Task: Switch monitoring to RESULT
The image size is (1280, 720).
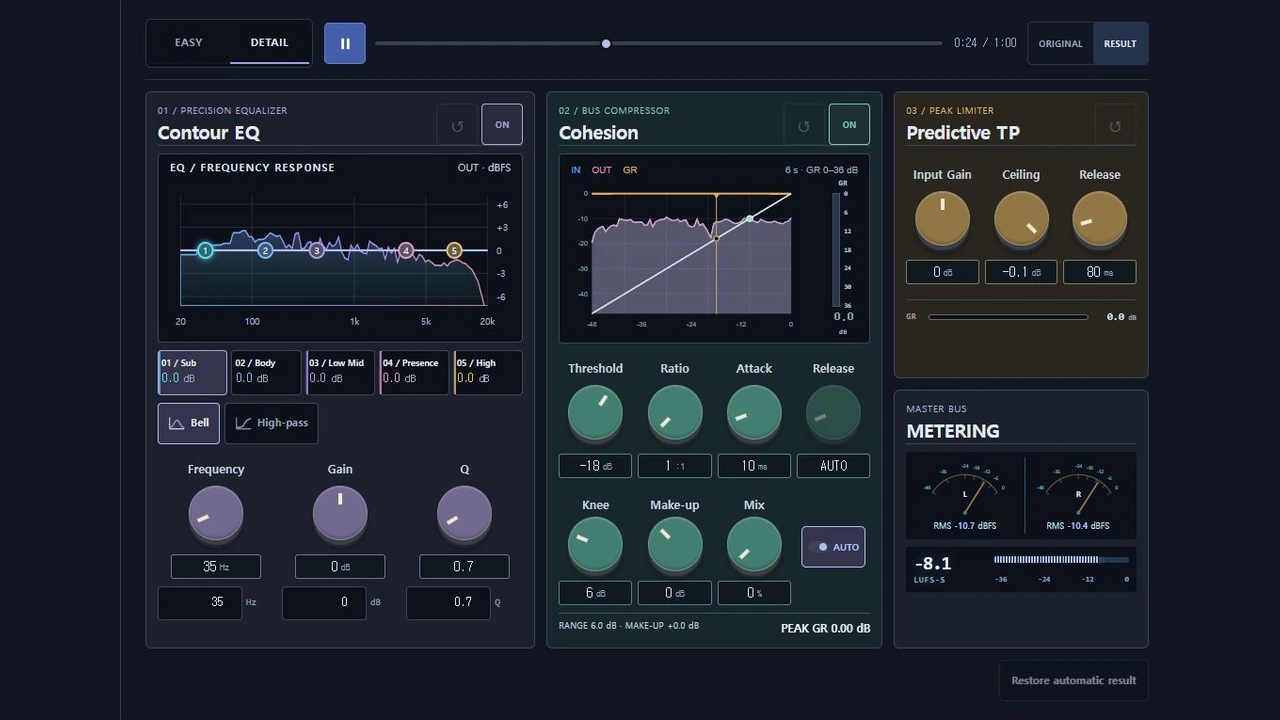Action: pyautogui.click(x=1120, y=44)
